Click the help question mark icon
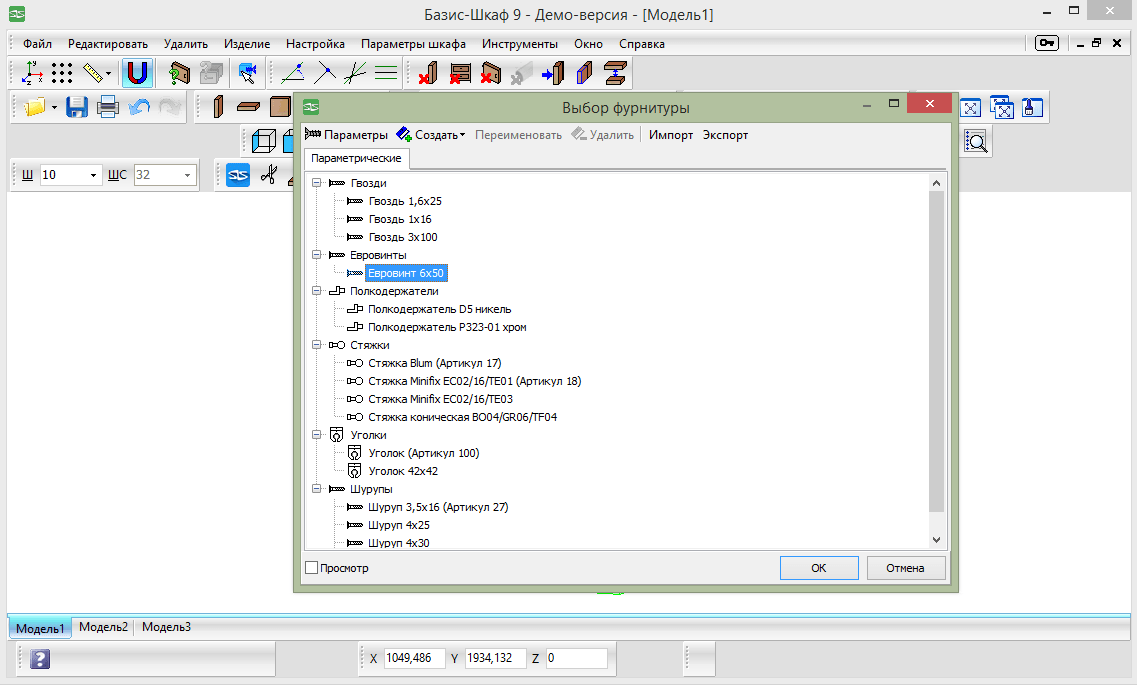This screenshot has width=1137, height=685. [x=40, y=659]
